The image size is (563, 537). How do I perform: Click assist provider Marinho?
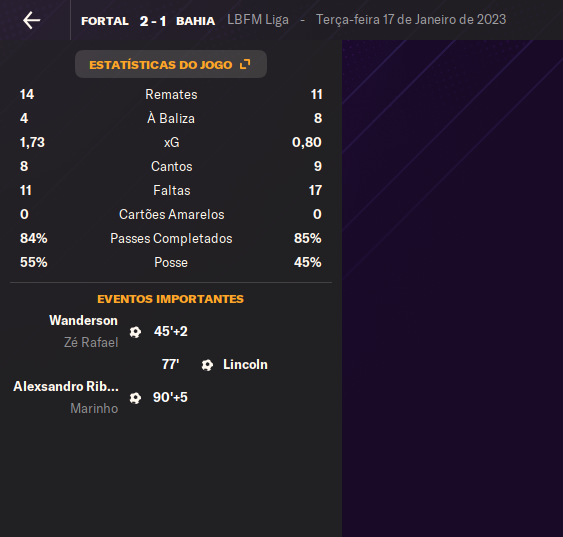pyautogui.click(x=94, y=408)
